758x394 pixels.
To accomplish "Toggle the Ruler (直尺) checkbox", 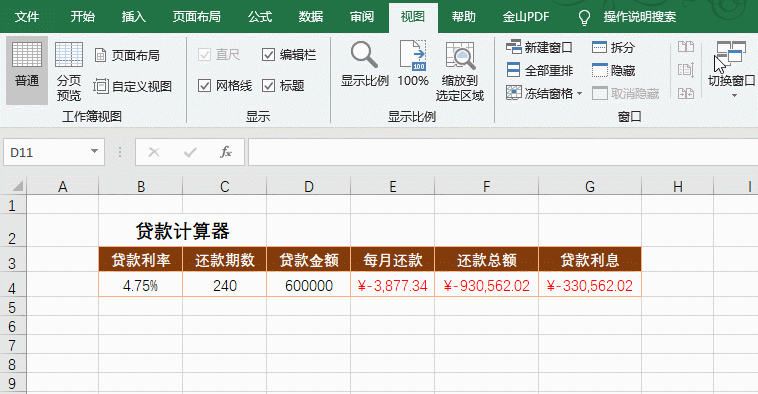I will tap(204, 55).
